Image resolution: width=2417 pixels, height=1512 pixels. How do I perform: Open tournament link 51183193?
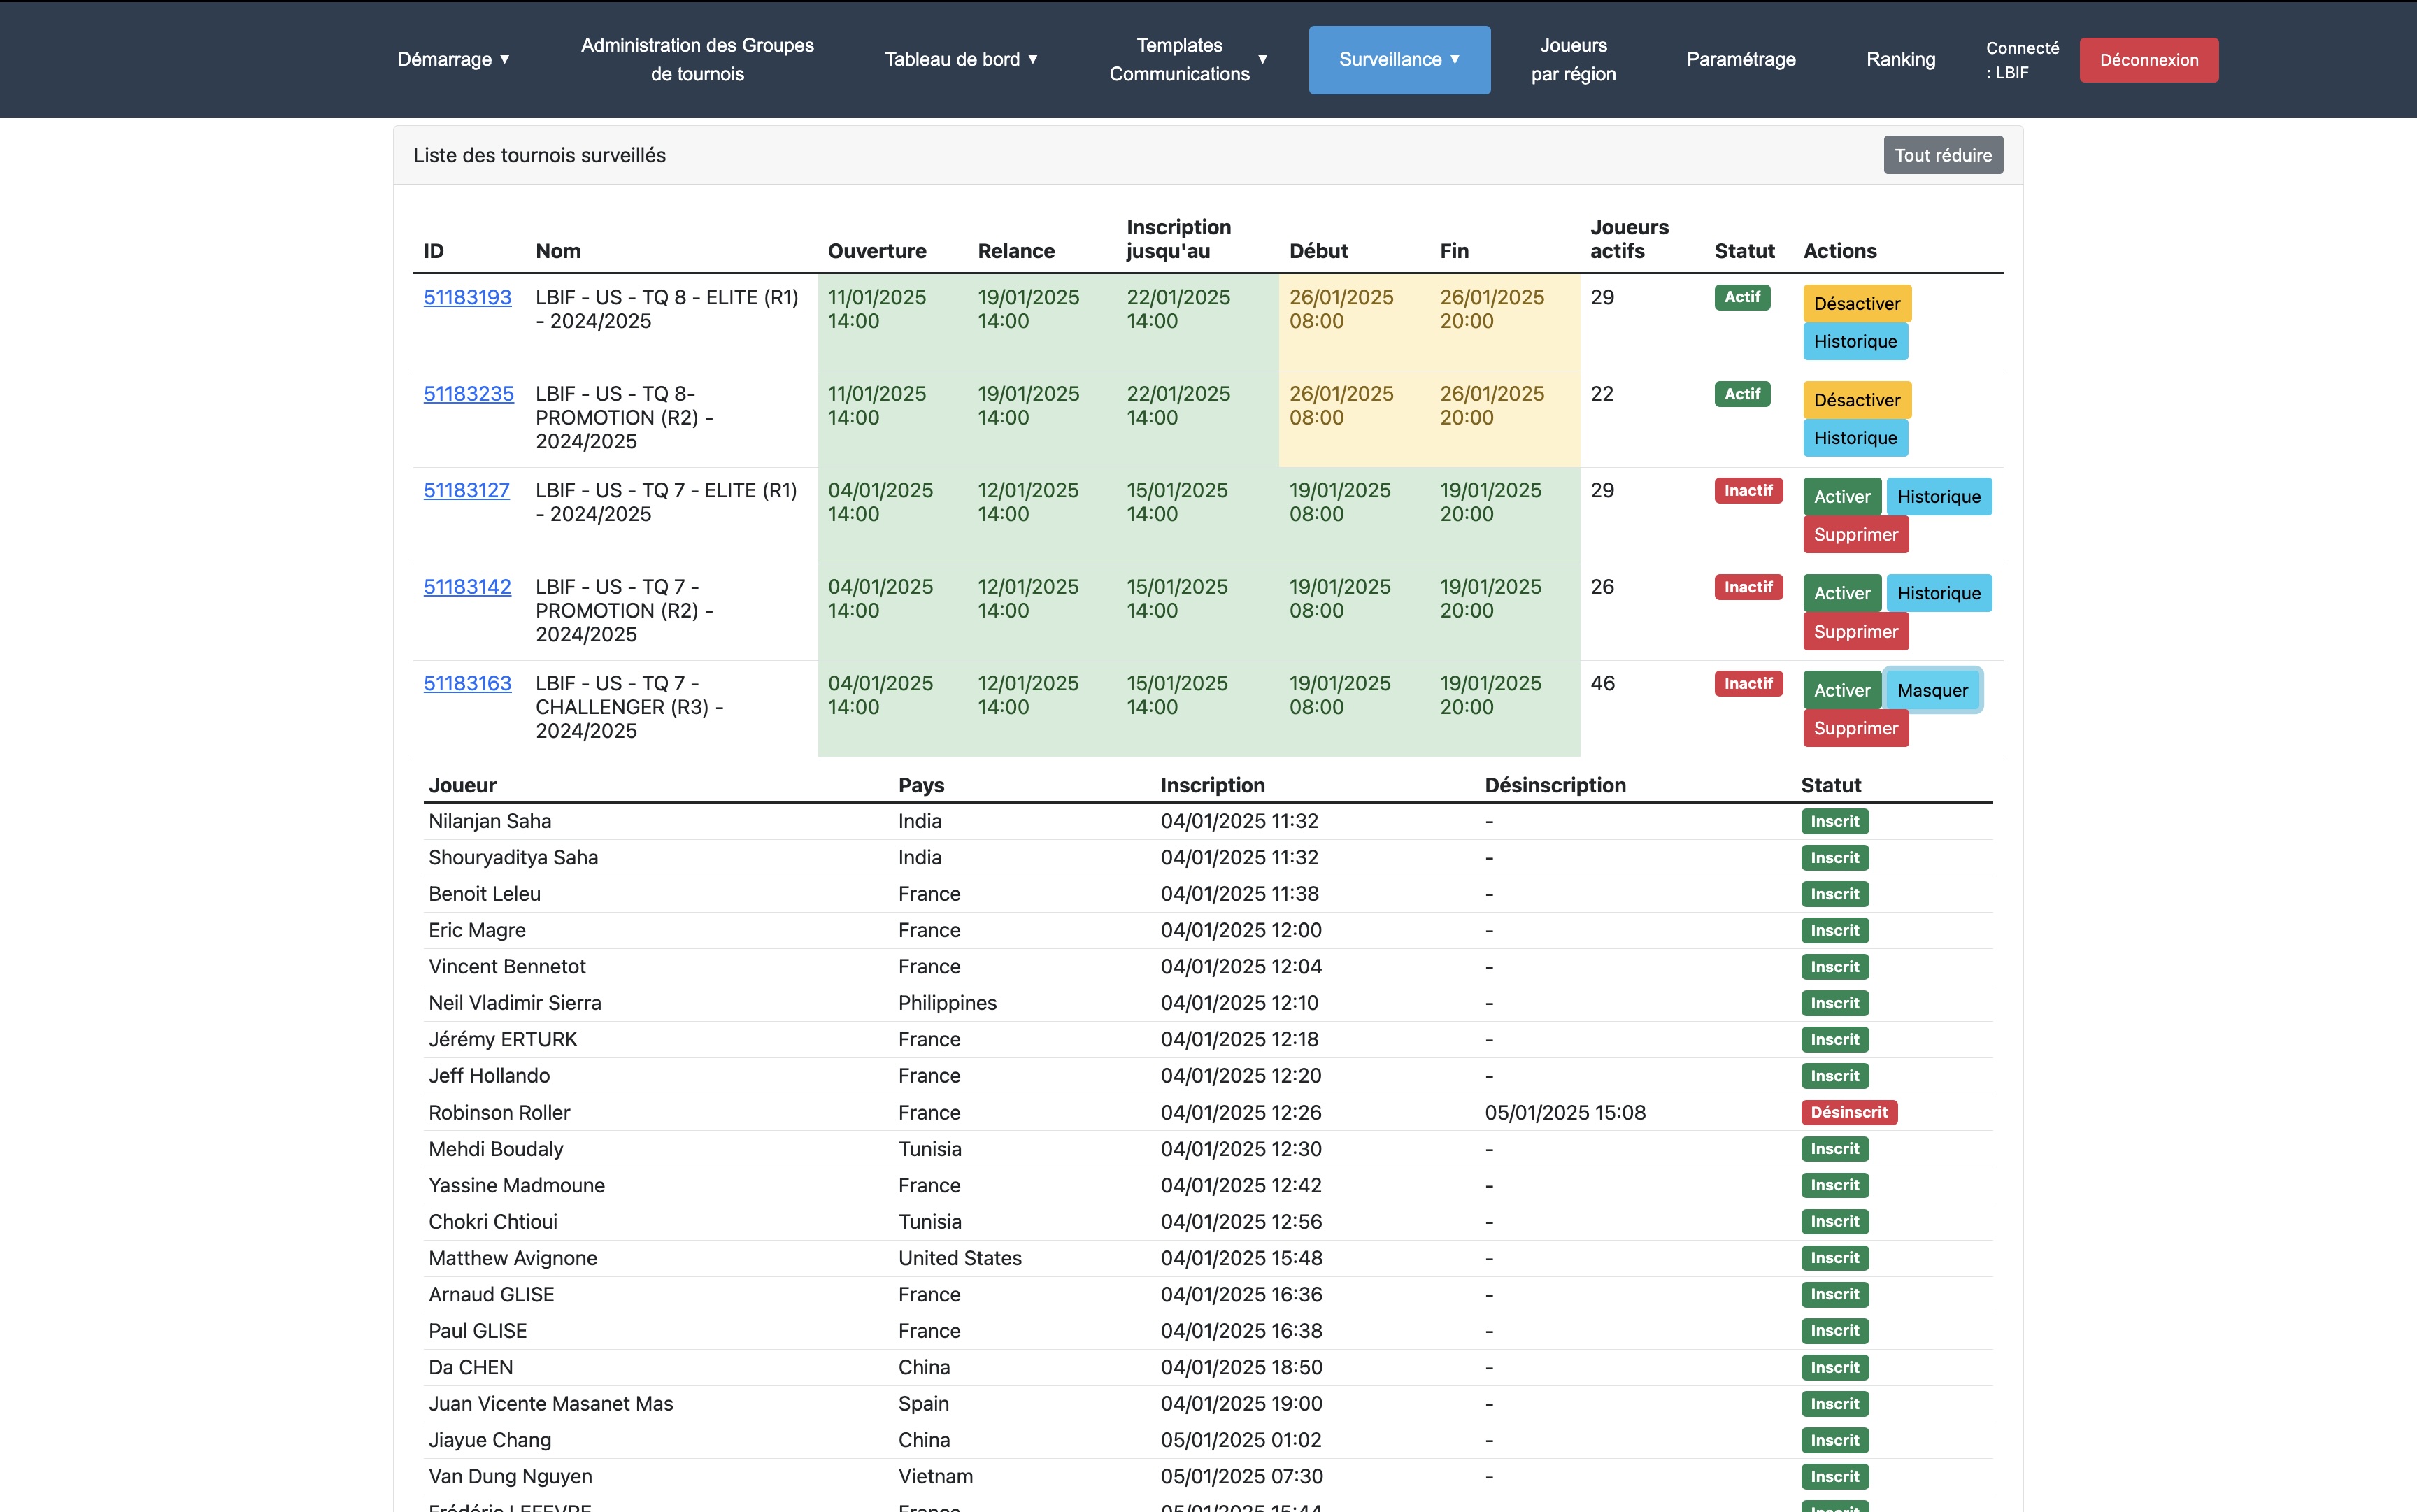point(467,297)
